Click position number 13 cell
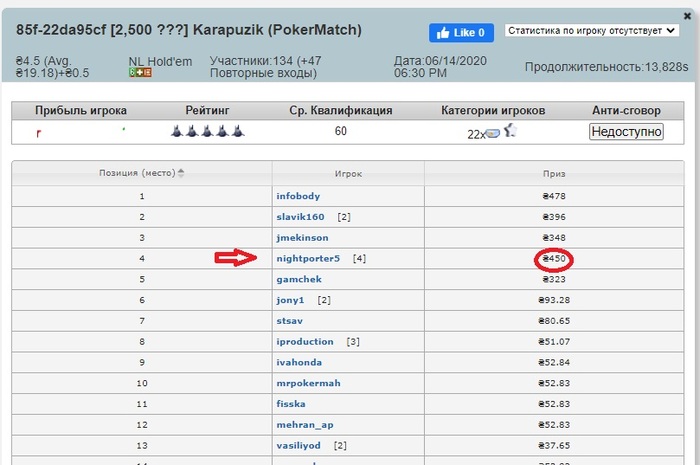700x465 pixels. coord(142,445)
